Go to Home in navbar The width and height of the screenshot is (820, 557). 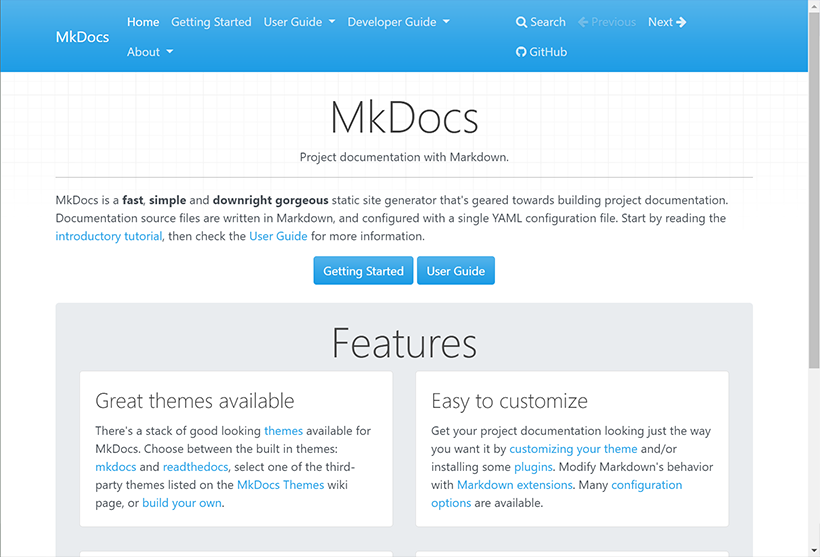(x=143, y=22)
